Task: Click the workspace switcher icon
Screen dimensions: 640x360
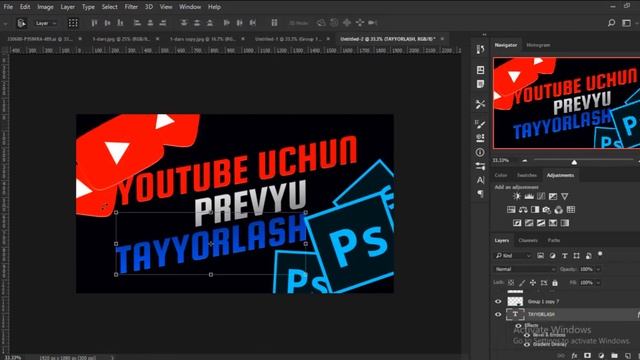Action: tap(627, 23)
